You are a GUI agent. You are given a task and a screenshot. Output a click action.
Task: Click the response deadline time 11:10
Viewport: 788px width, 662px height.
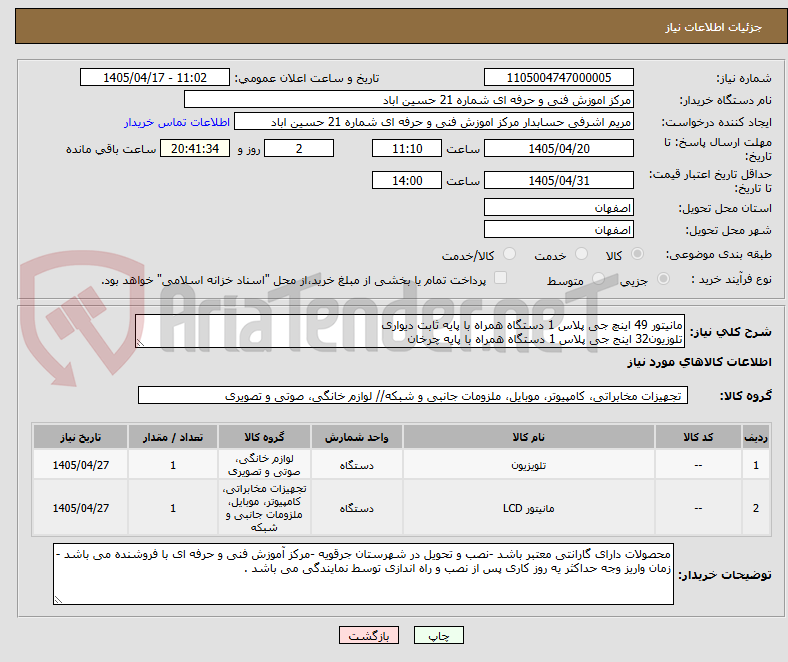pos(407,148)
